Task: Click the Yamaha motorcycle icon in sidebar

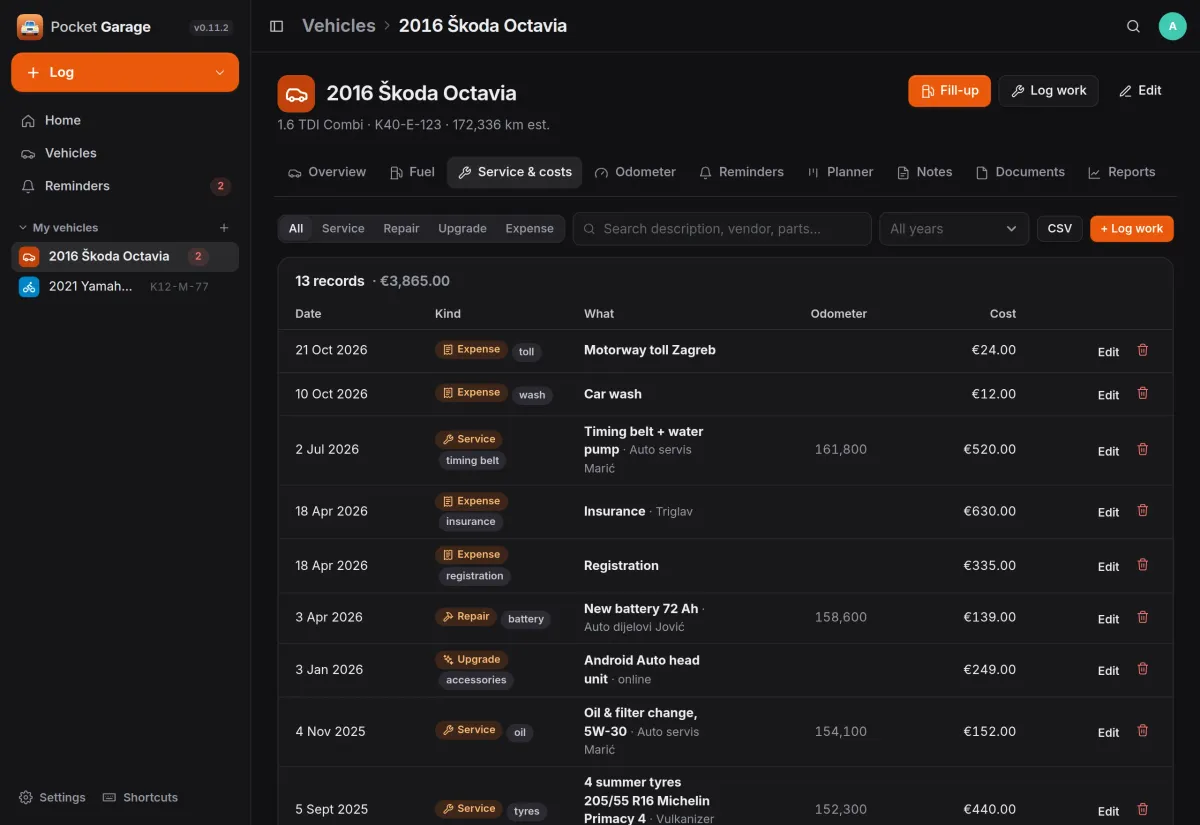Action: [29, 287]
